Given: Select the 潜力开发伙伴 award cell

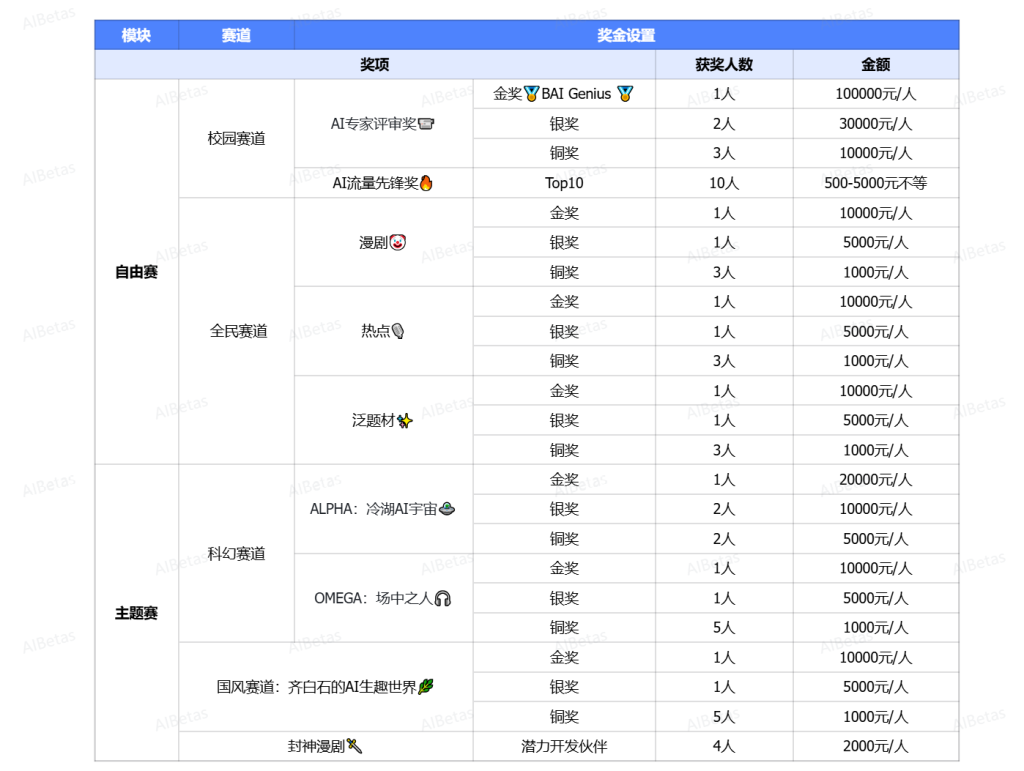Looking at the screenshot, I should click(564, 746).
